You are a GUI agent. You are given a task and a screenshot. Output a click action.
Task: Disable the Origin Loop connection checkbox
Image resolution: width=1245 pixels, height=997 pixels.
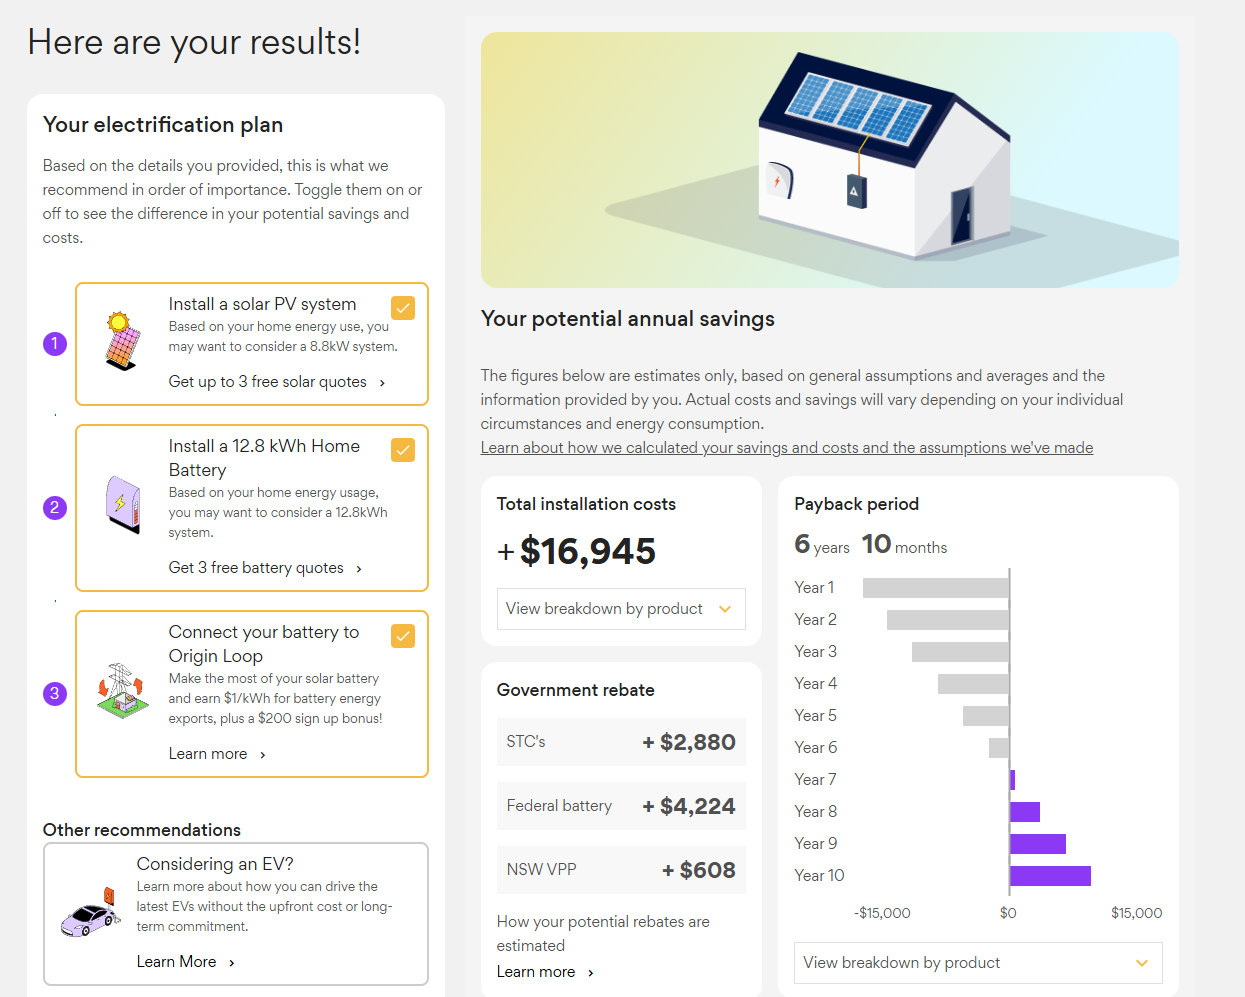pos(403,636)
